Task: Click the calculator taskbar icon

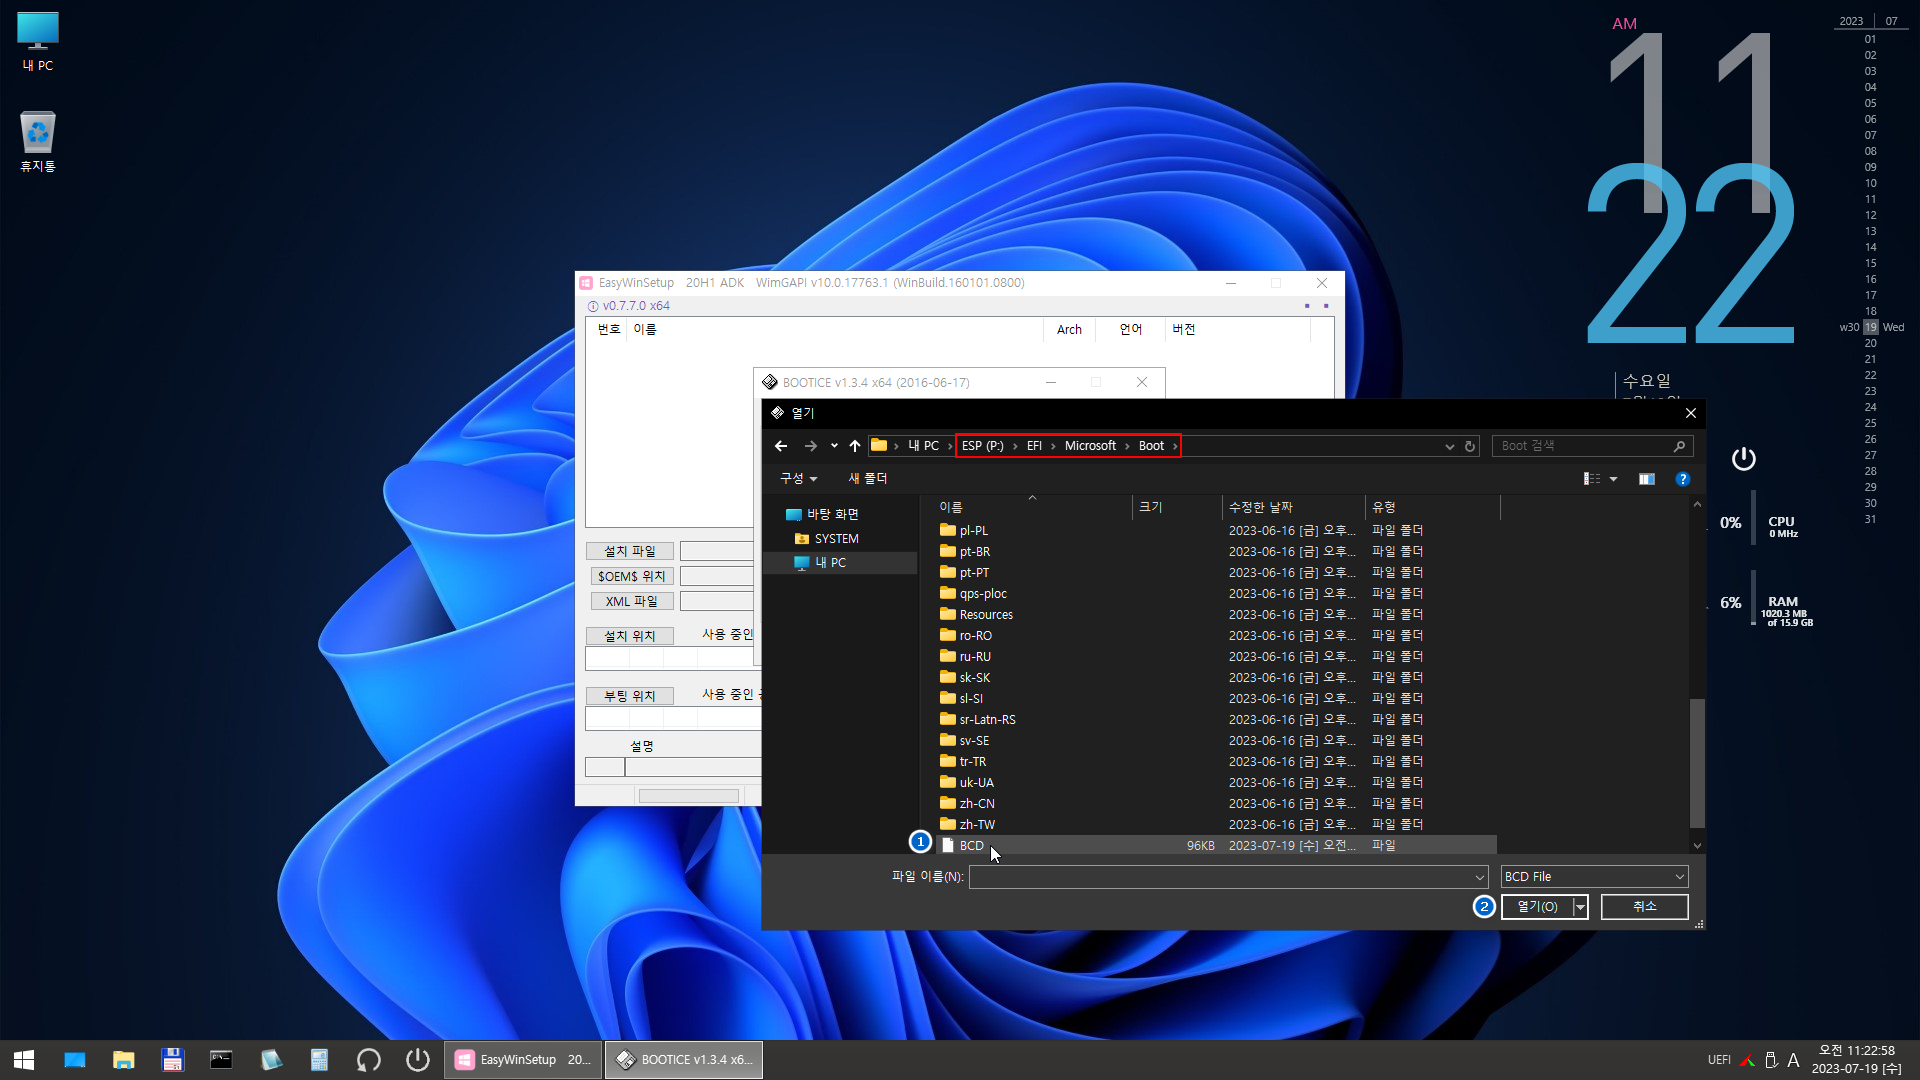Action: (319, 1060)
